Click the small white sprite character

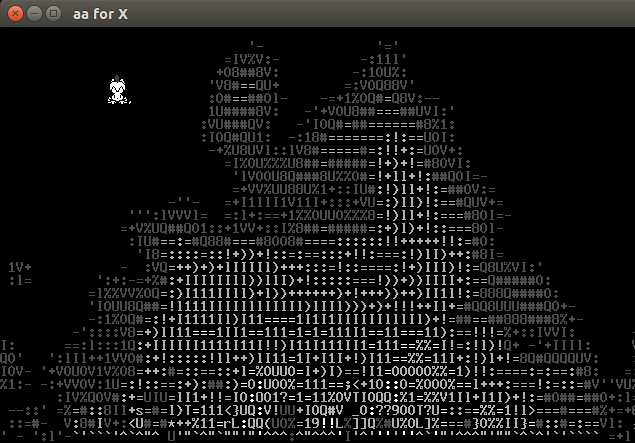(119, 90)
